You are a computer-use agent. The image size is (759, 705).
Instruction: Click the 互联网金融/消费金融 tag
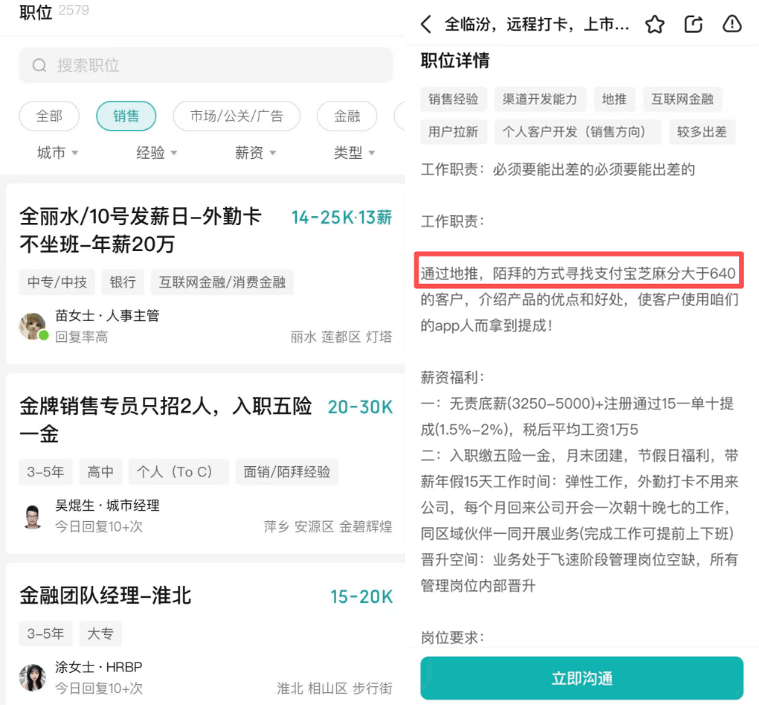pyautogui.click(x=222, y=282)
